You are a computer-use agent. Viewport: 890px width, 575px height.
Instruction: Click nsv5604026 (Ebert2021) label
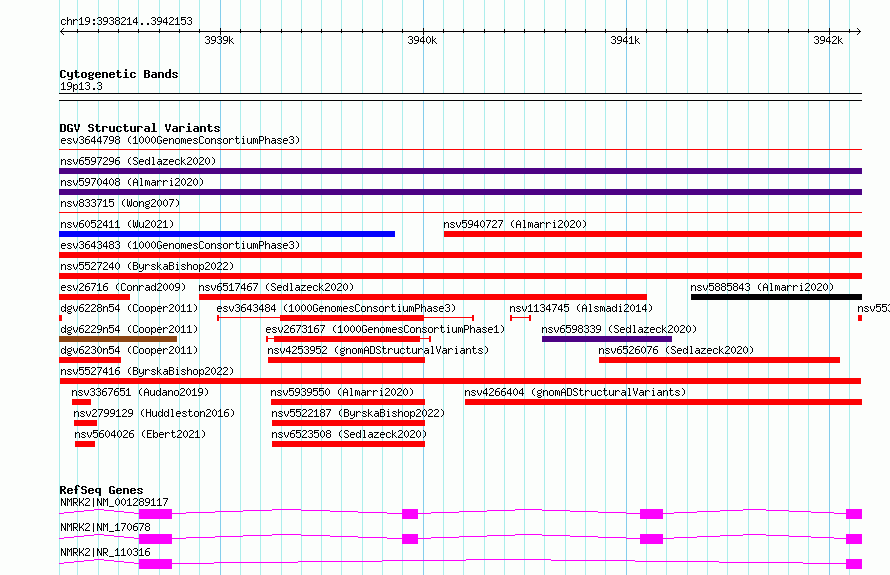140,434
